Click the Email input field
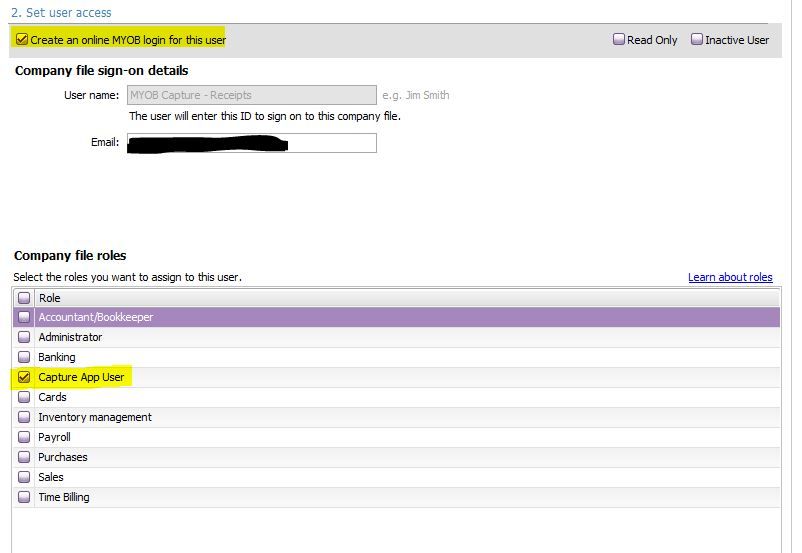 pos(251,143)
